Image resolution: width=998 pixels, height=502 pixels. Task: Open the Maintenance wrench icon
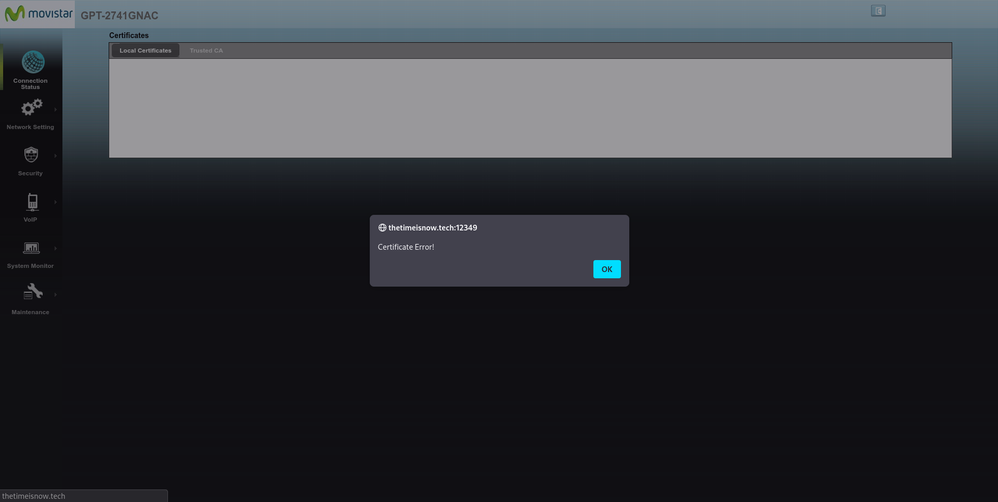[33, 292]
